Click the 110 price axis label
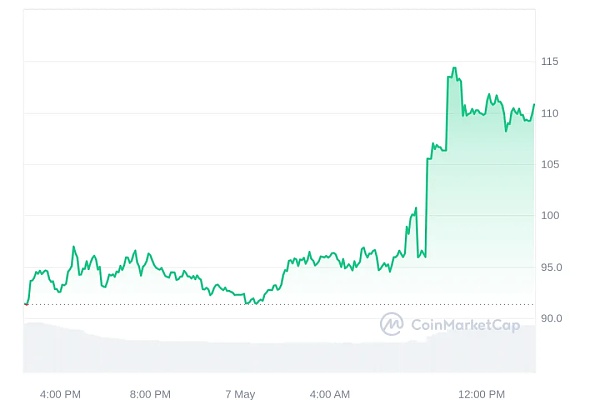The width and height of the screenshot is (600, 400). (550, 113)
